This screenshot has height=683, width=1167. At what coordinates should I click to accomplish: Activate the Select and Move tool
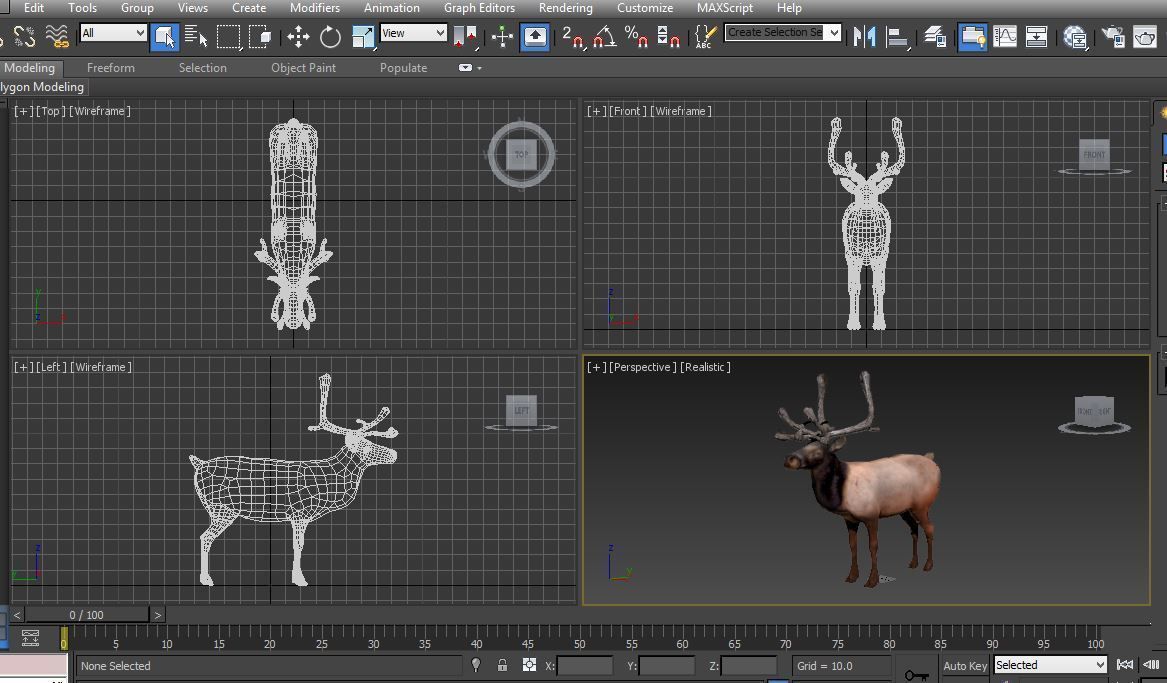tap(298, 36)
